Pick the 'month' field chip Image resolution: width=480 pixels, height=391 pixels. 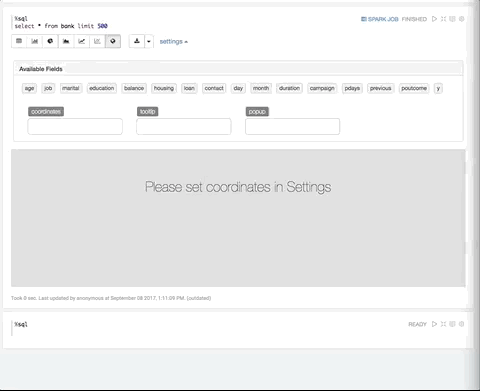(x=261, y=88)
